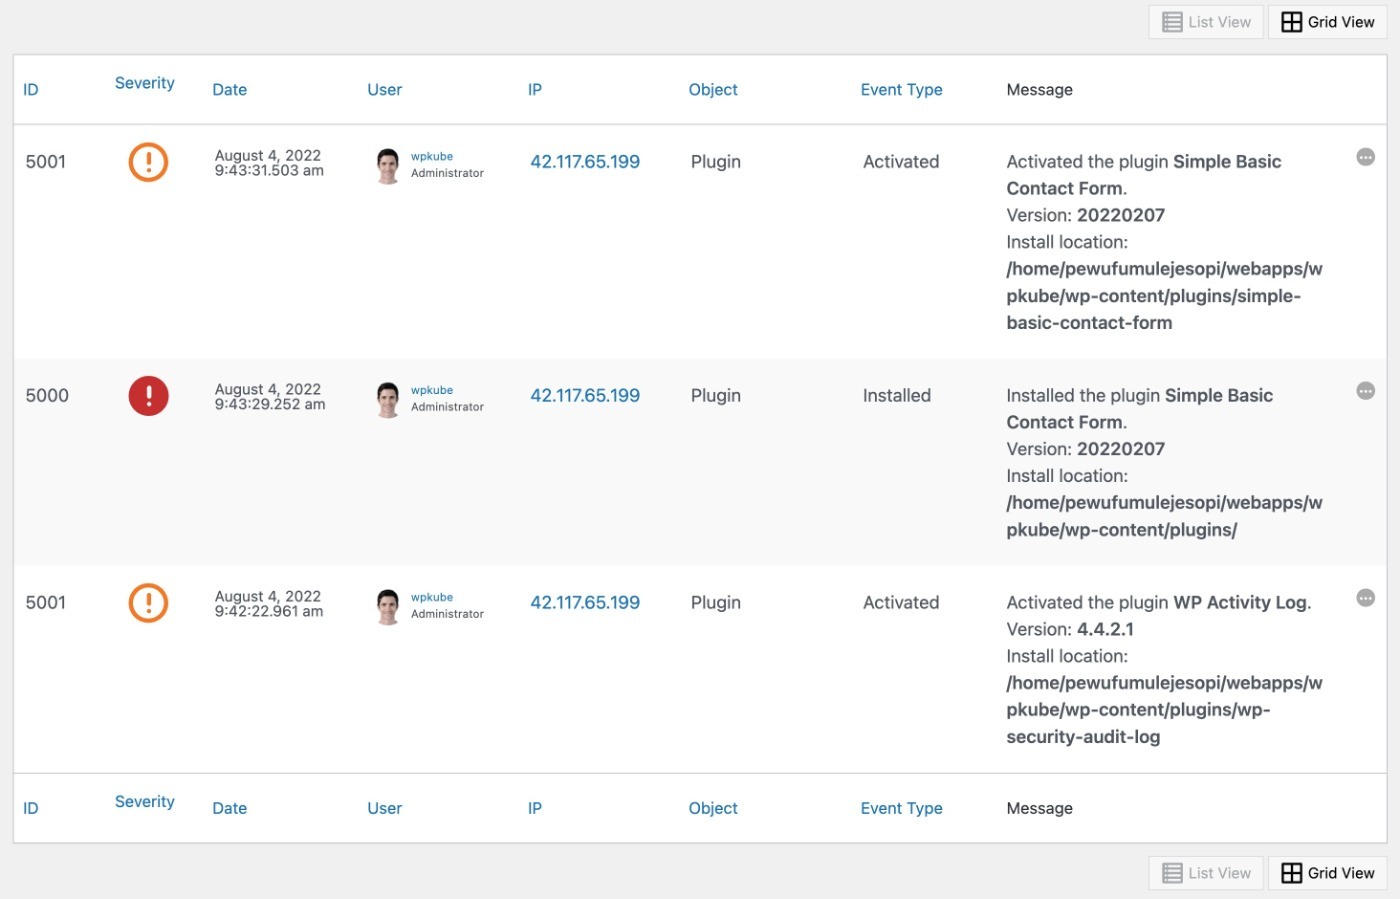This screenshot has width=1400, height=899.
Task: Sort by the top Date column header
Action: (x=229, y=90)
